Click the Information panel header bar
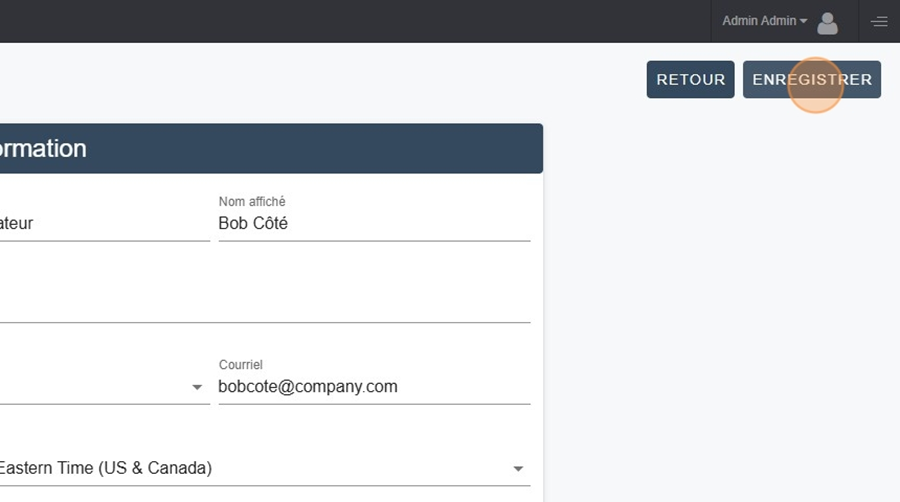Image resolution: width=900 pixels, height=502 pixels. [x=271, y=149]
